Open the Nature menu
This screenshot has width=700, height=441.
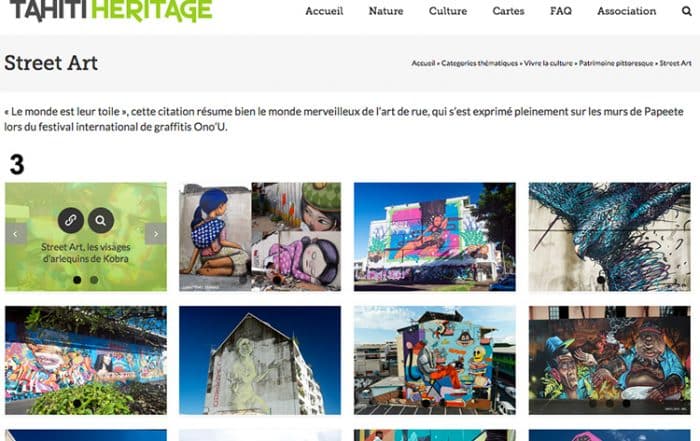pyautogui.click(x=386, y=11)
